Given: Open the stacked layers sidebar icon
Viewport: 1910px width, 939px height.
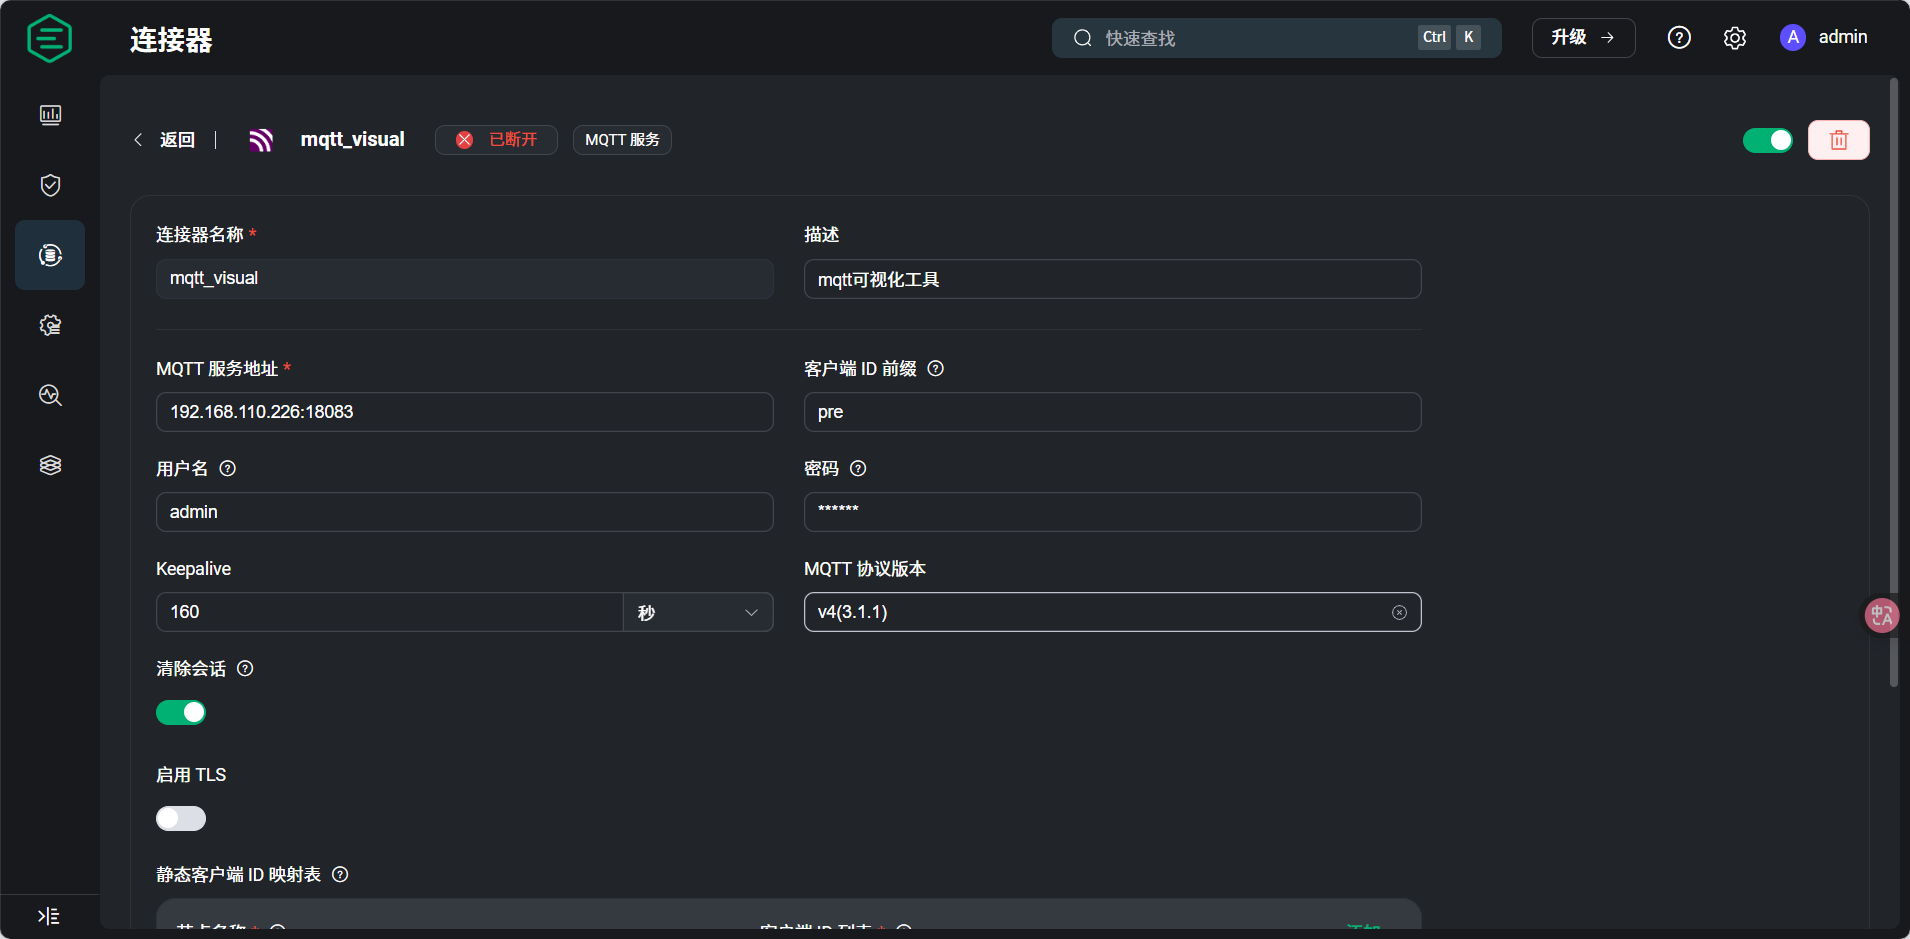Looking at the screenshot, I should pyautogui.click(x=50, y=465).
